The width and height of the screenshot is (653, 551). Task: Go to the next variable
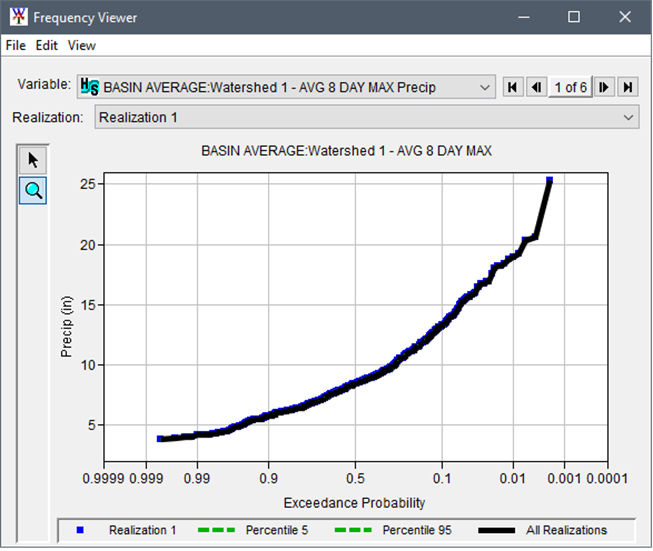click(x=604, y=87)
